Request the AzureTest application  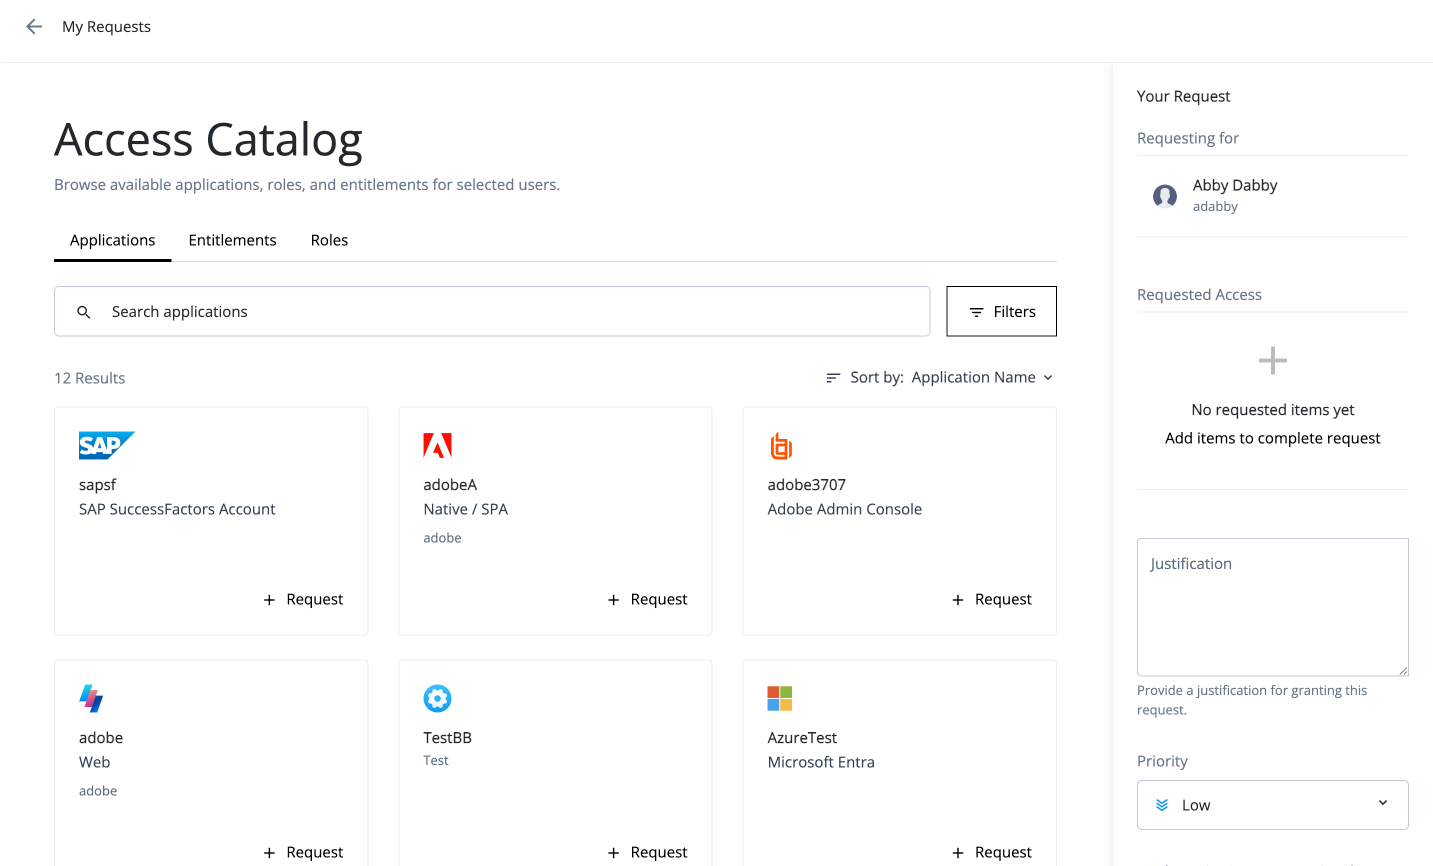991,851
